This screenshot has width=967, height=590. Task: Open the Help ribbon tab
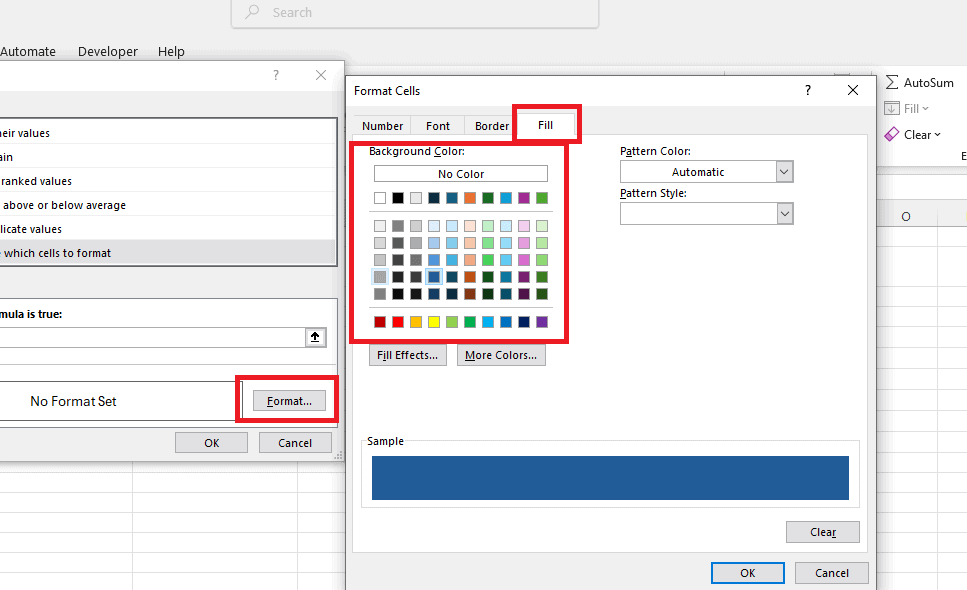tap(171, 52)
